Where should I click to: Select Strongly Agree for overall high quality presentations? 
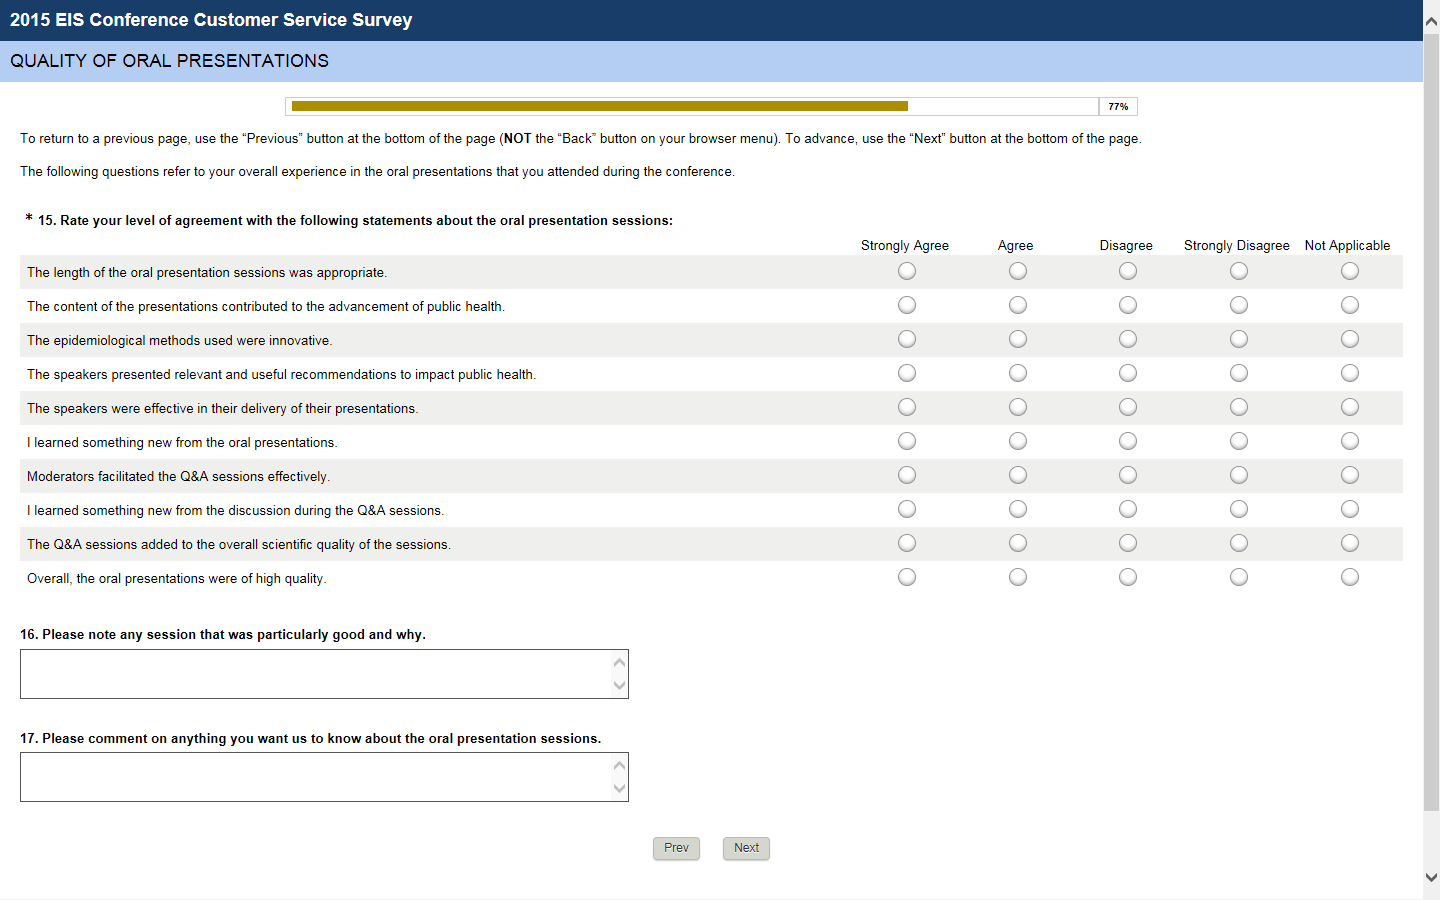point(907,577)
